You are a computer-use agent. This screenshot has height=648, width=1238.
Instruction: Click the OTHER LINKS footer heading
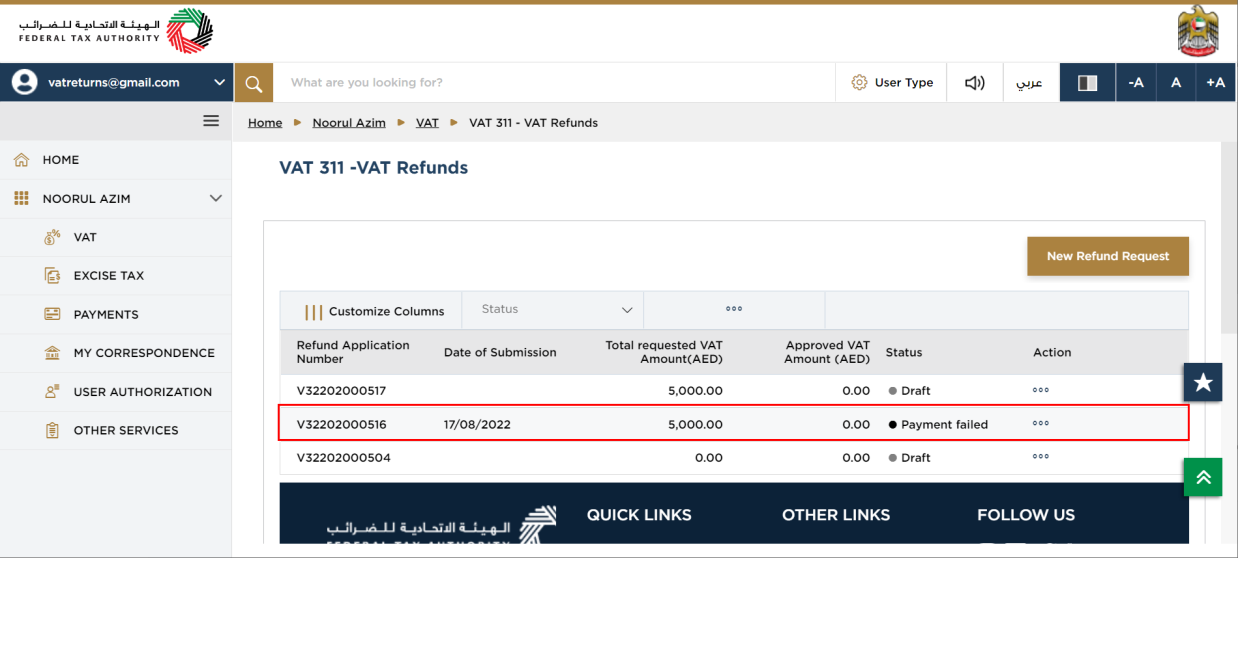836,515
